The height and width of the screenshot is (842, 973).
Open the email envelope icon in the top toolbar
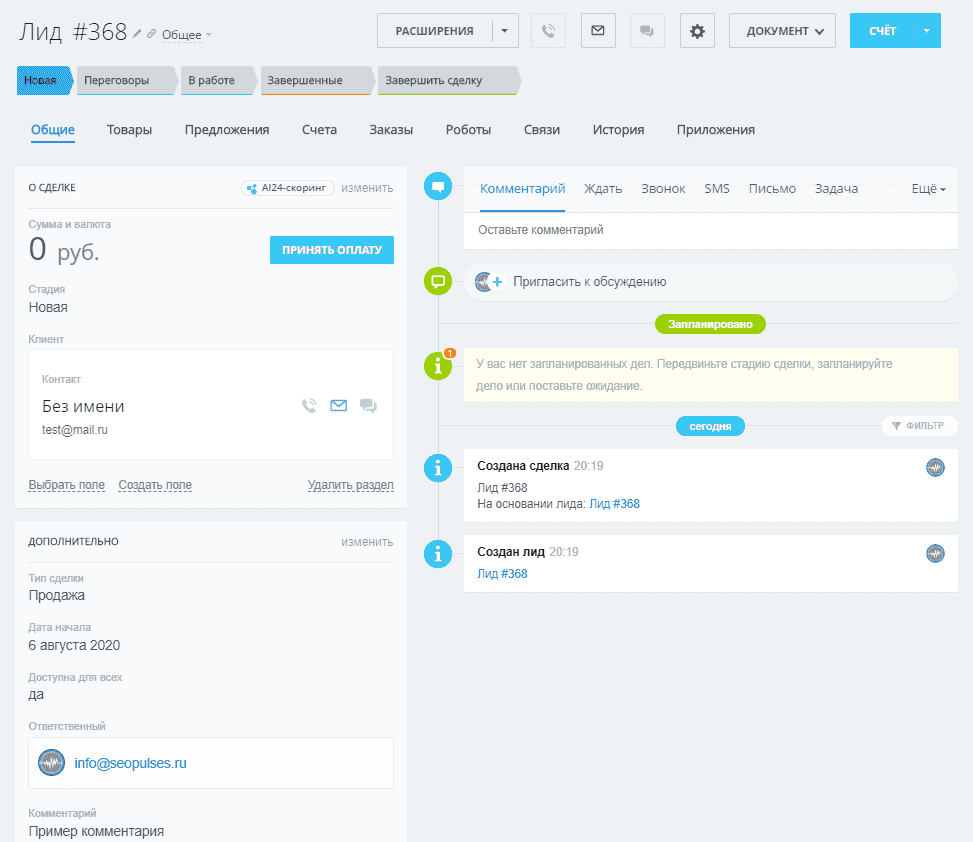(598, 30)
